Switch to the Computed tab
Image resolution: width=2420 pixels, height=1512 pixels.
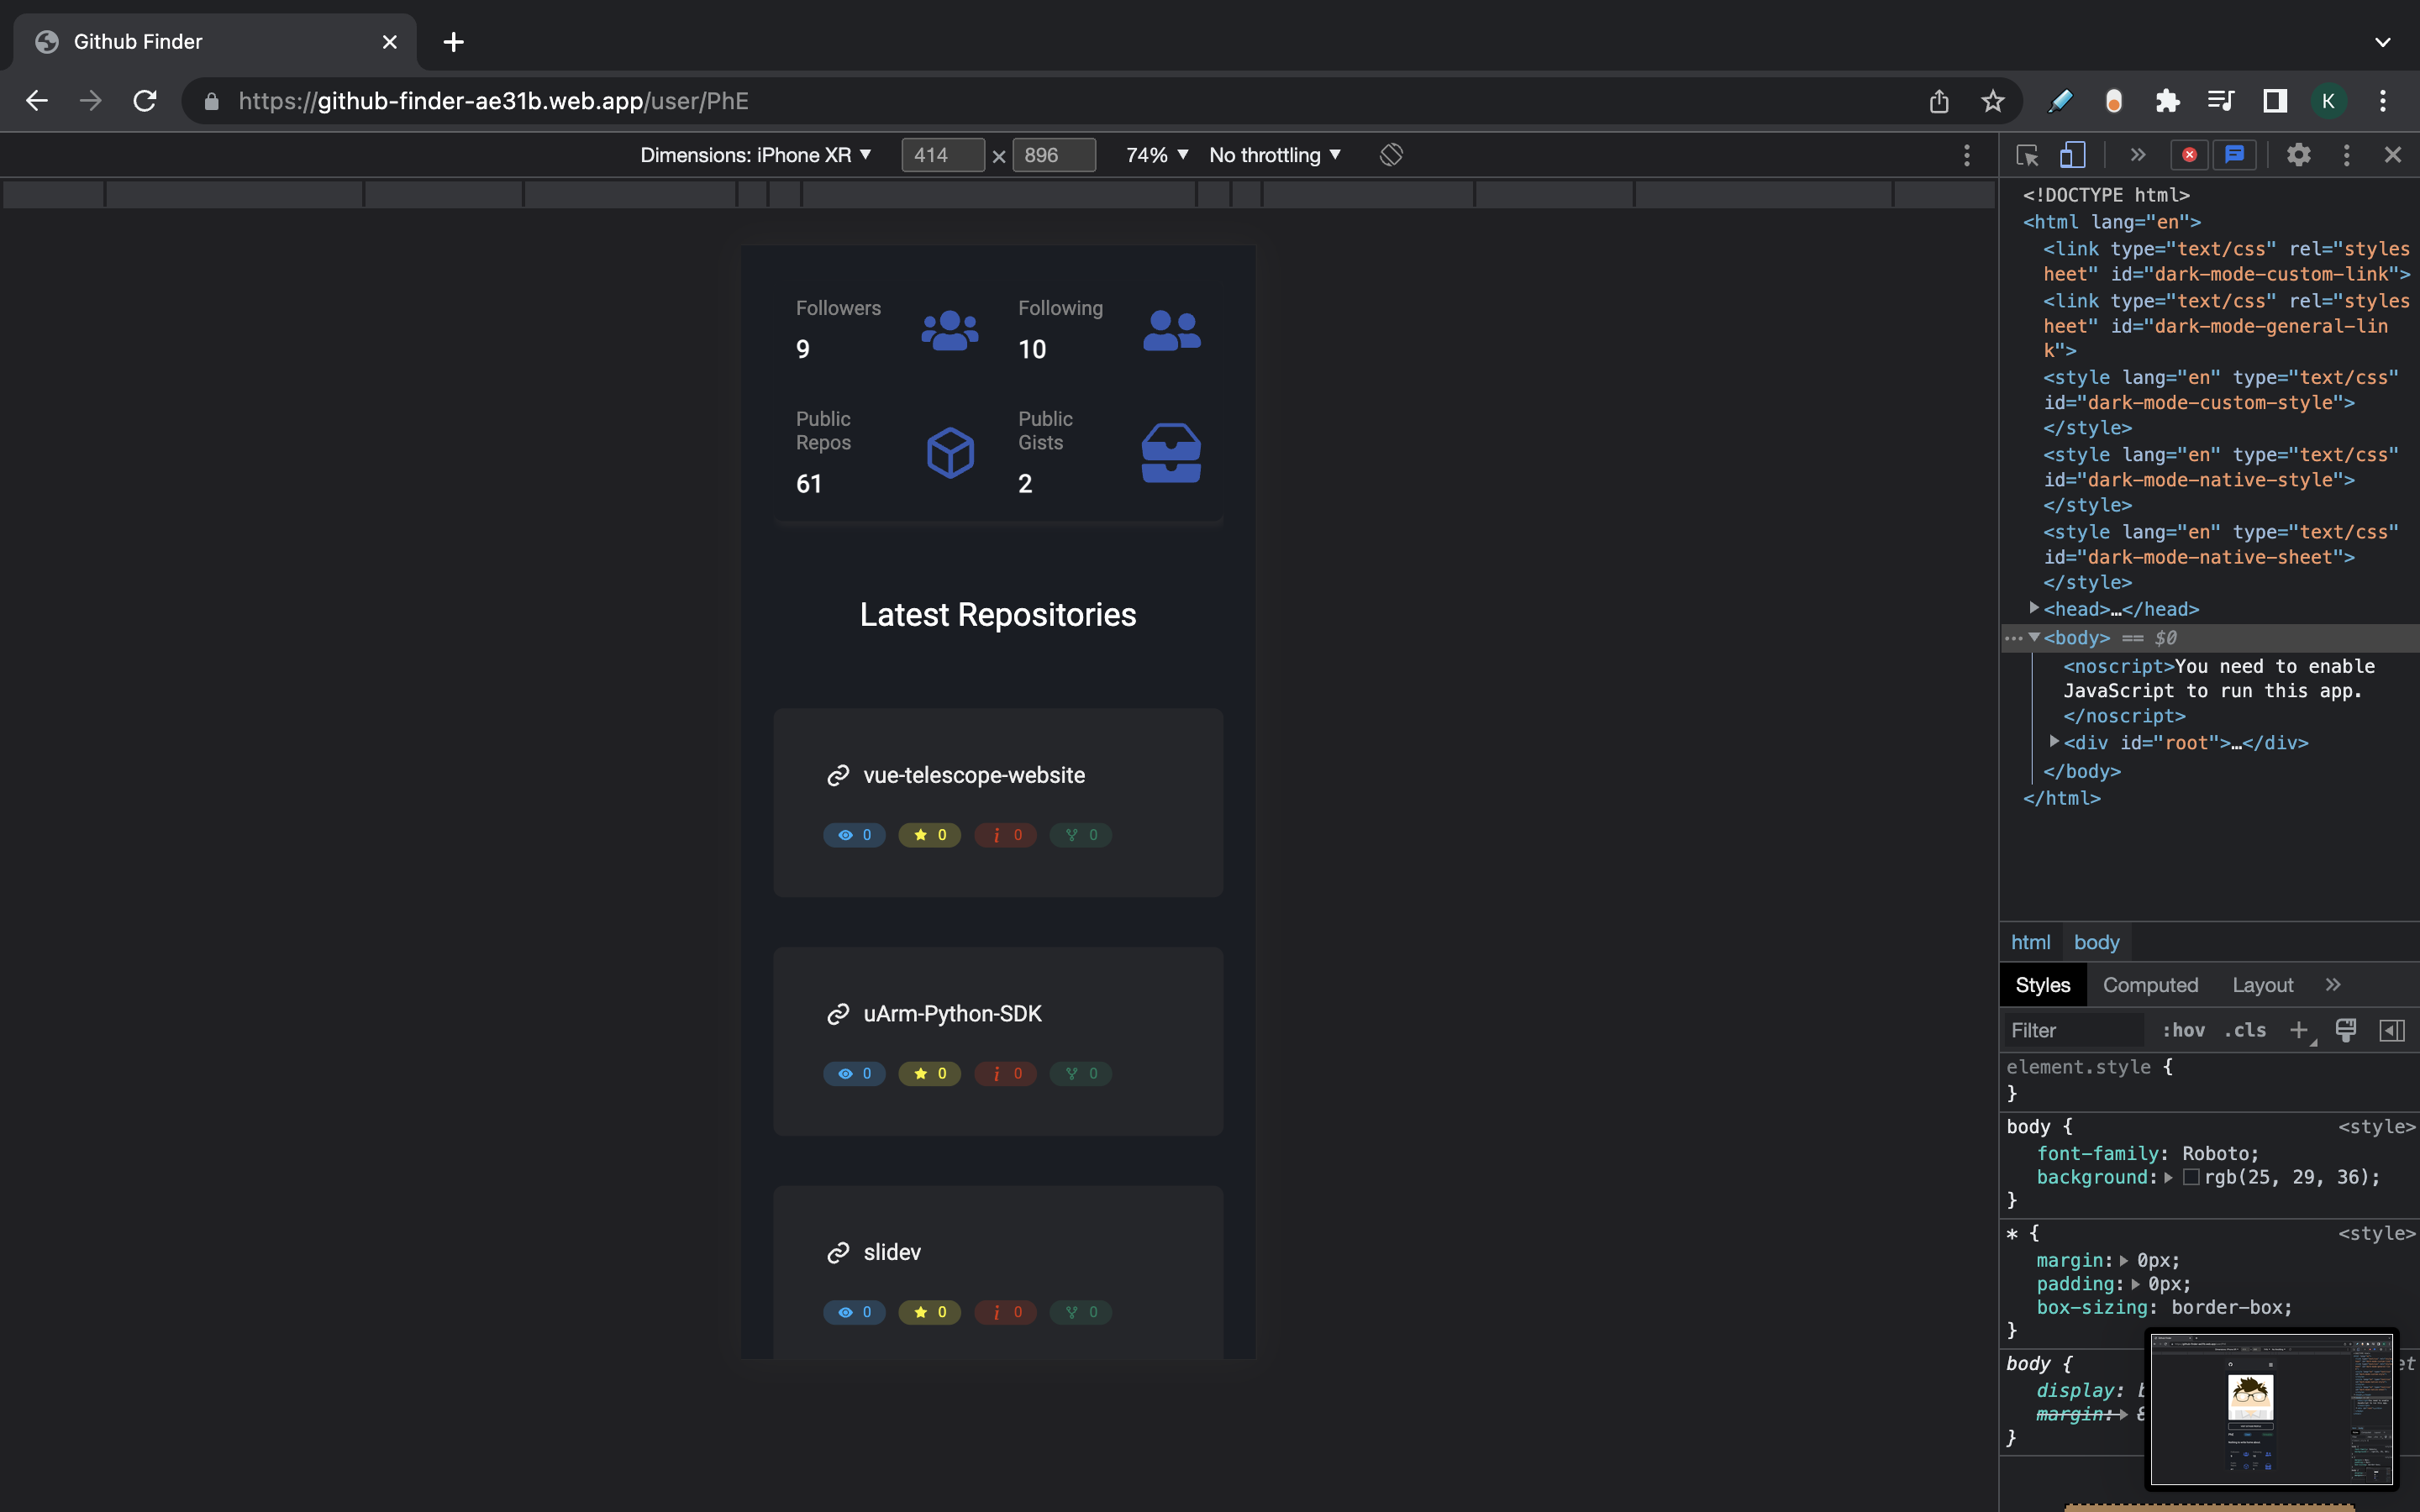[x=2150, y=985]
